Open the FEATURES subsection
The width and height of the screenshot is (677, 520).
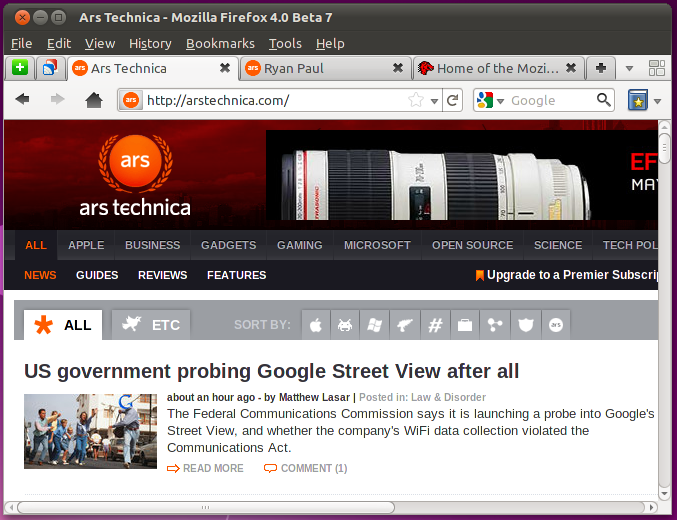236,275
